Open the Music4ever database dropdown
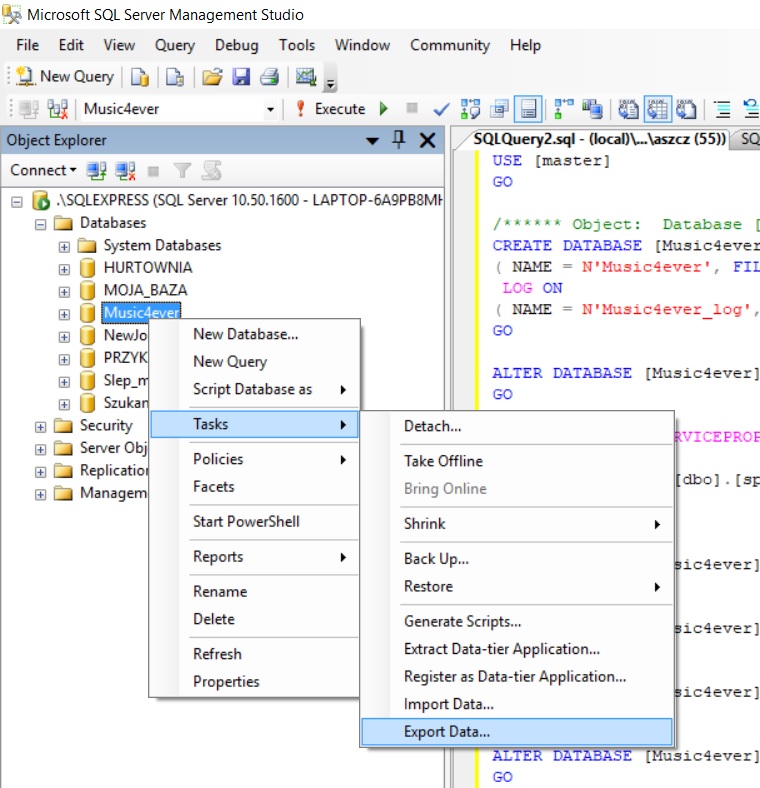The width and height of the screenshot is (760, 788). pyautogui.click(x=270, y=109)
